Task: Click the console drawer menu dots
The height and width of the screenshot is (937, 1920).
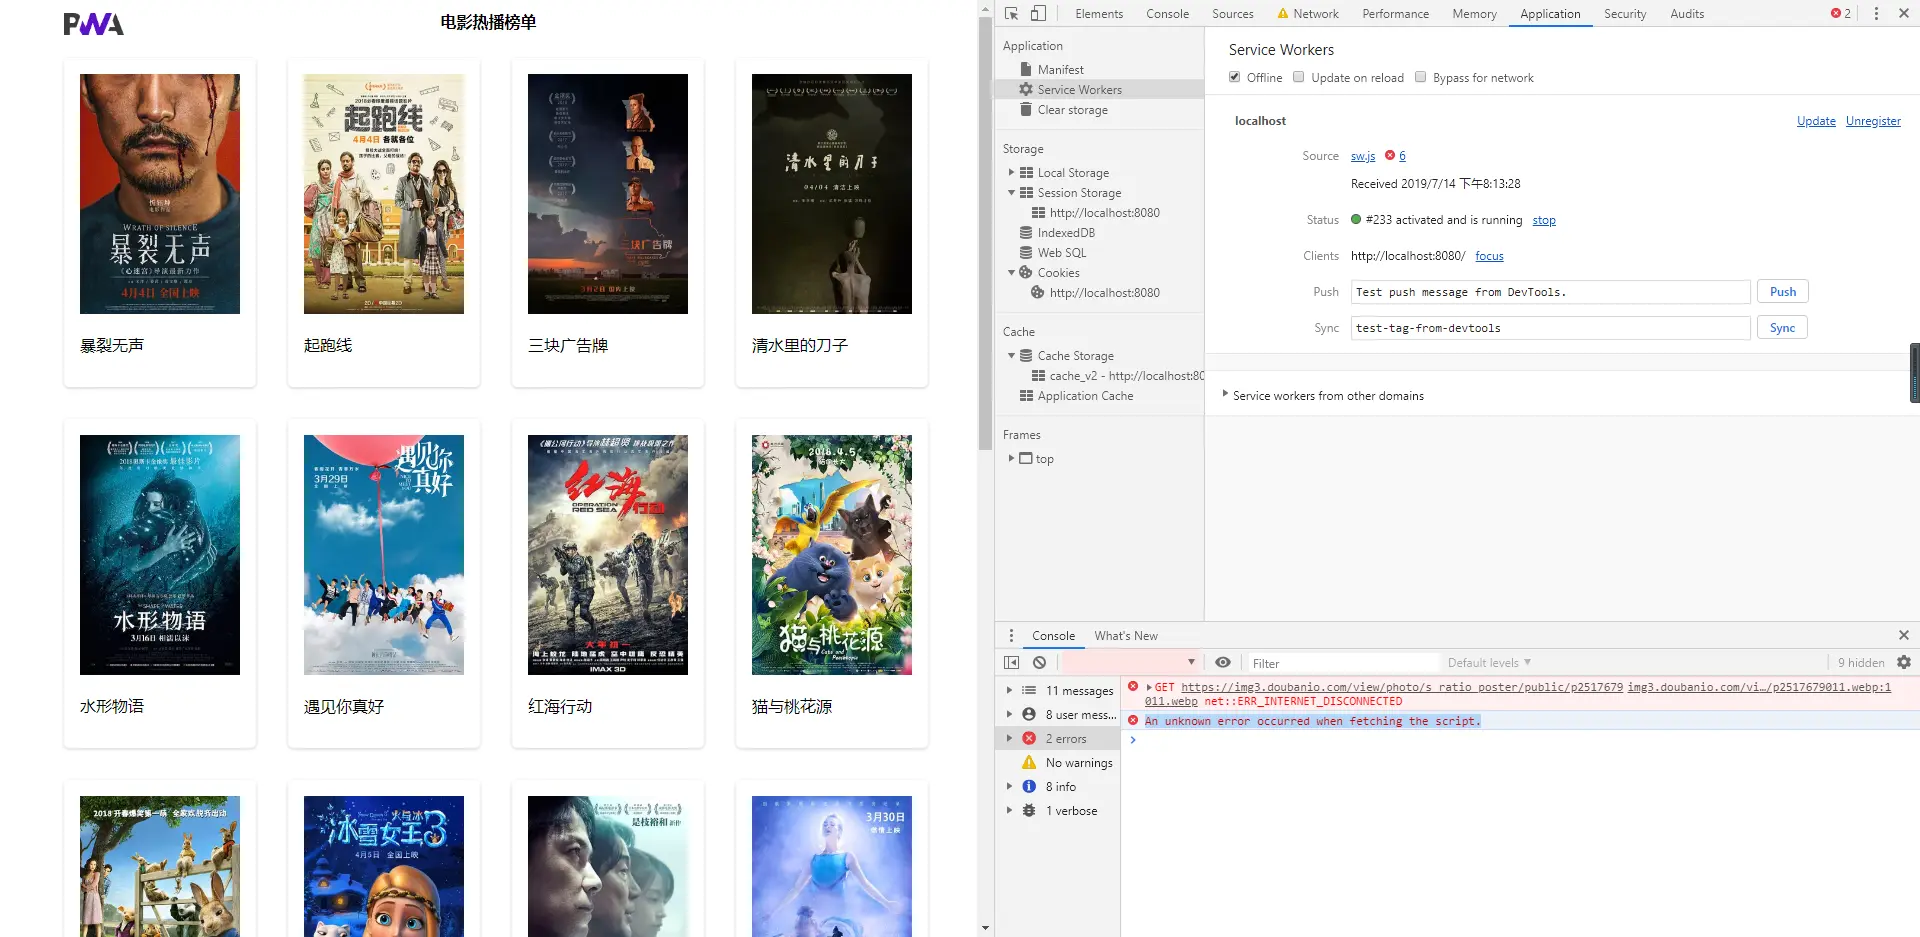Action: [x=1011, y=635]
